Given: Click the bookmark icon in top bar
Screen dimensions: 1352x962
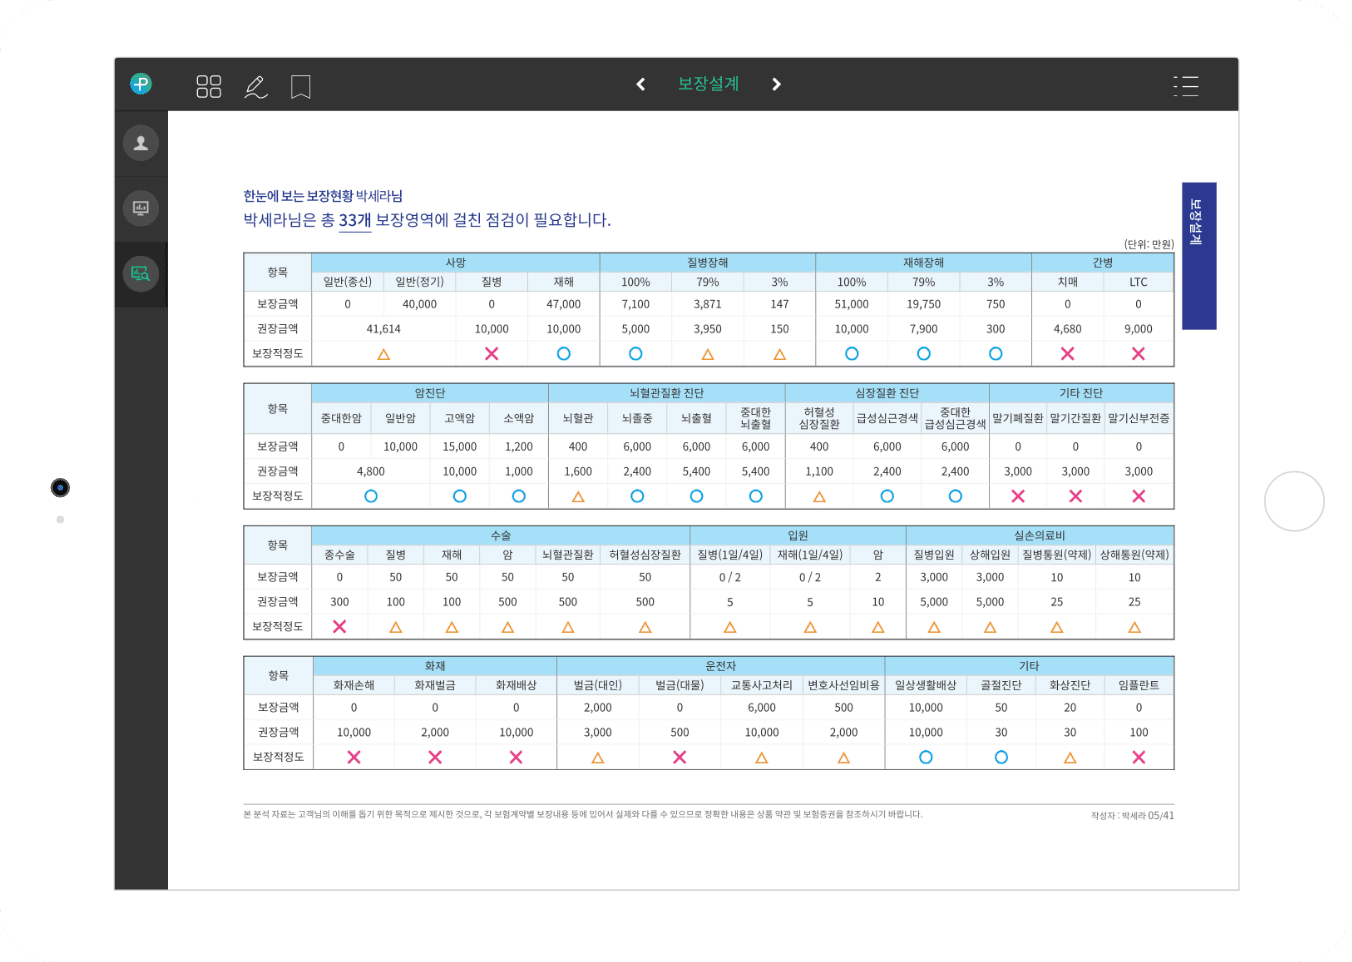Looking at the screenshot, I should (x=300, y=87).
